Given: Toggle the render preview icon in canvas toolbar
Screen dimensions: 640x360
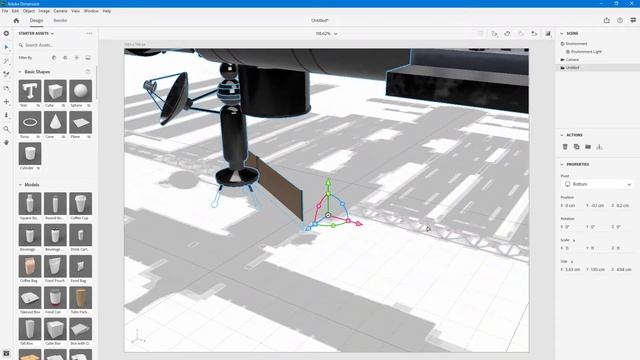Looking at the screenshot, I should pos(548,33).
